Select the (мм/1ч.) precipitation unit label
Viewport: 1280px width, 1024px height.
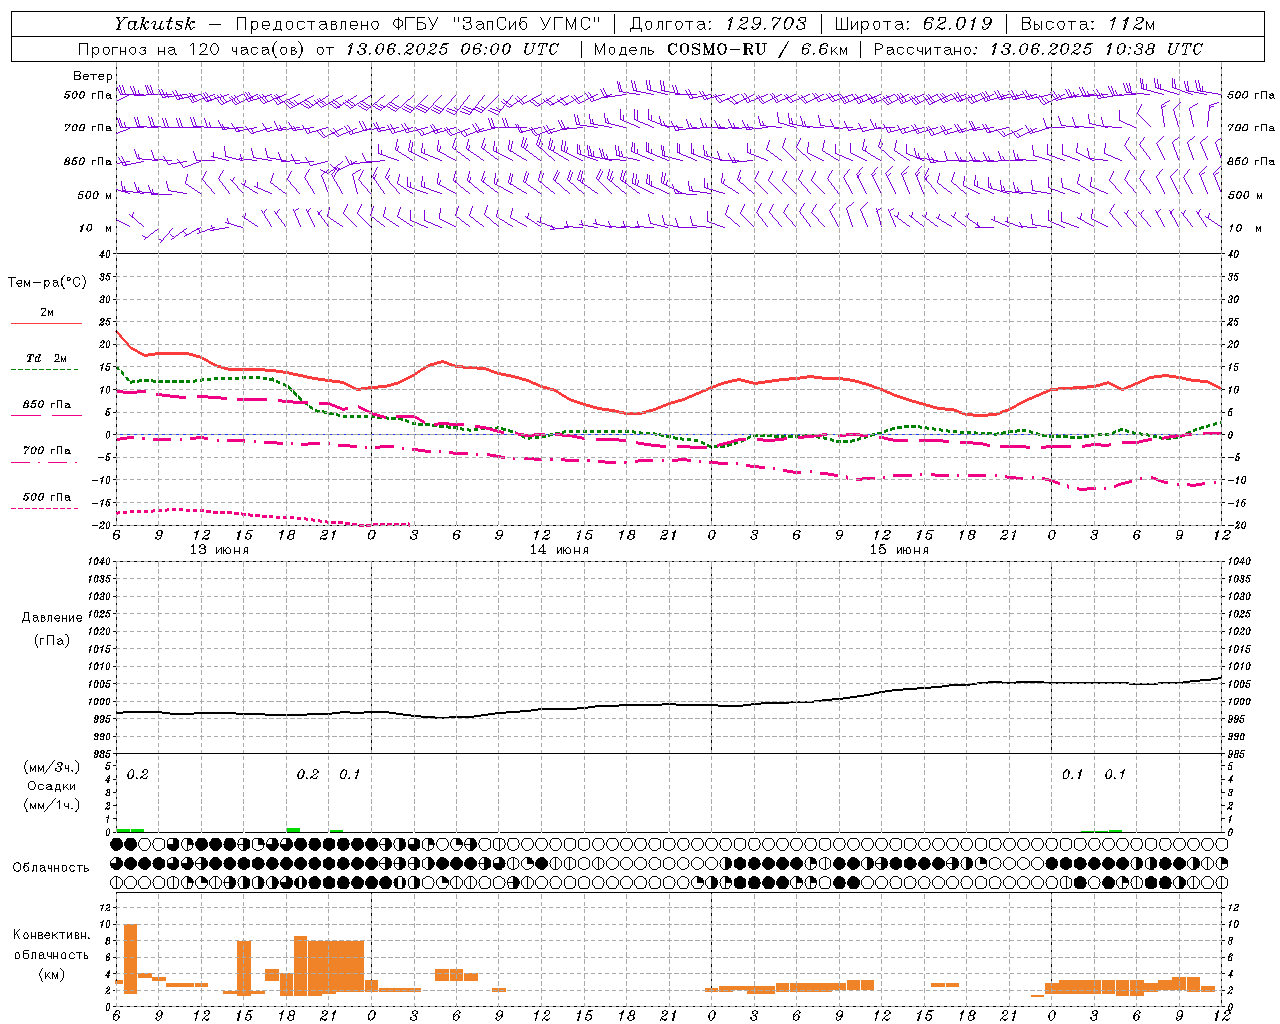(x=52, y=805)
